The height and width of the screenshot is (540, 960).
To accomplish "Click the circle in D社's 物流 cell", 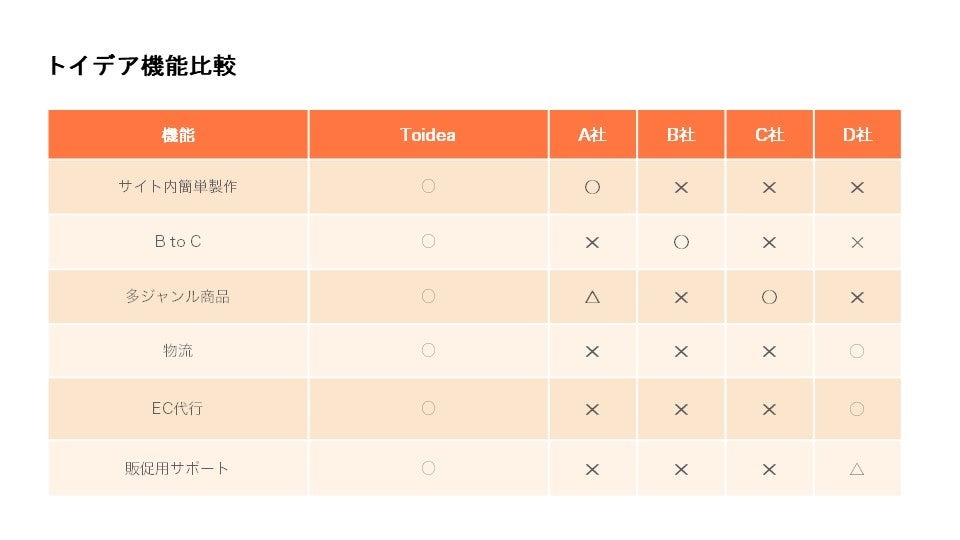I will pos(857,351).
